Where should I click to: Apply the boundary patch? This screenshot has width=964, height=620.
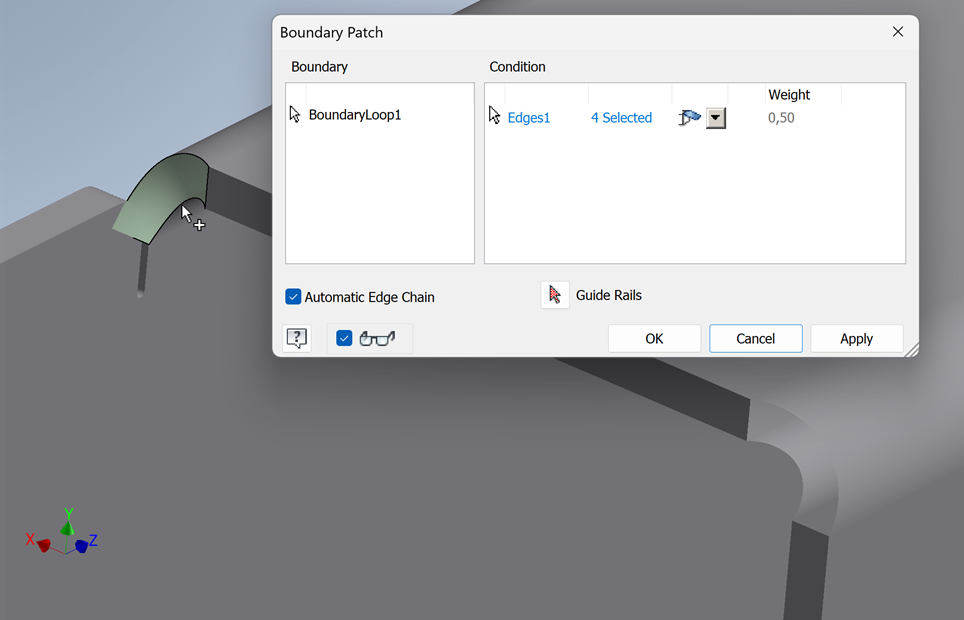[856, 338]
